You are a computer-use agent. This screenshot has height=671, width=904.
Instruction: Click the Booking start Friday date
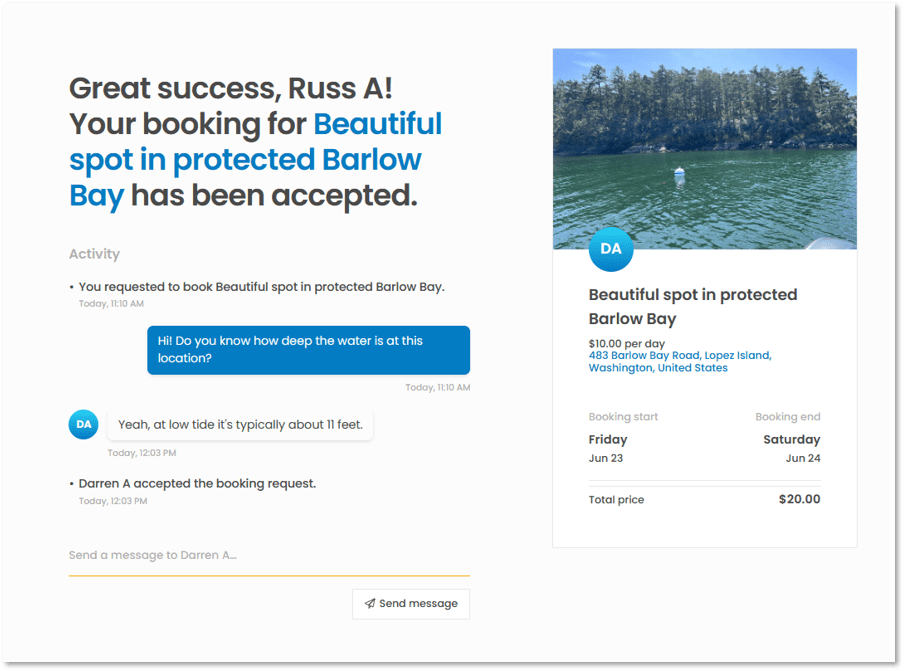[607, 439]
